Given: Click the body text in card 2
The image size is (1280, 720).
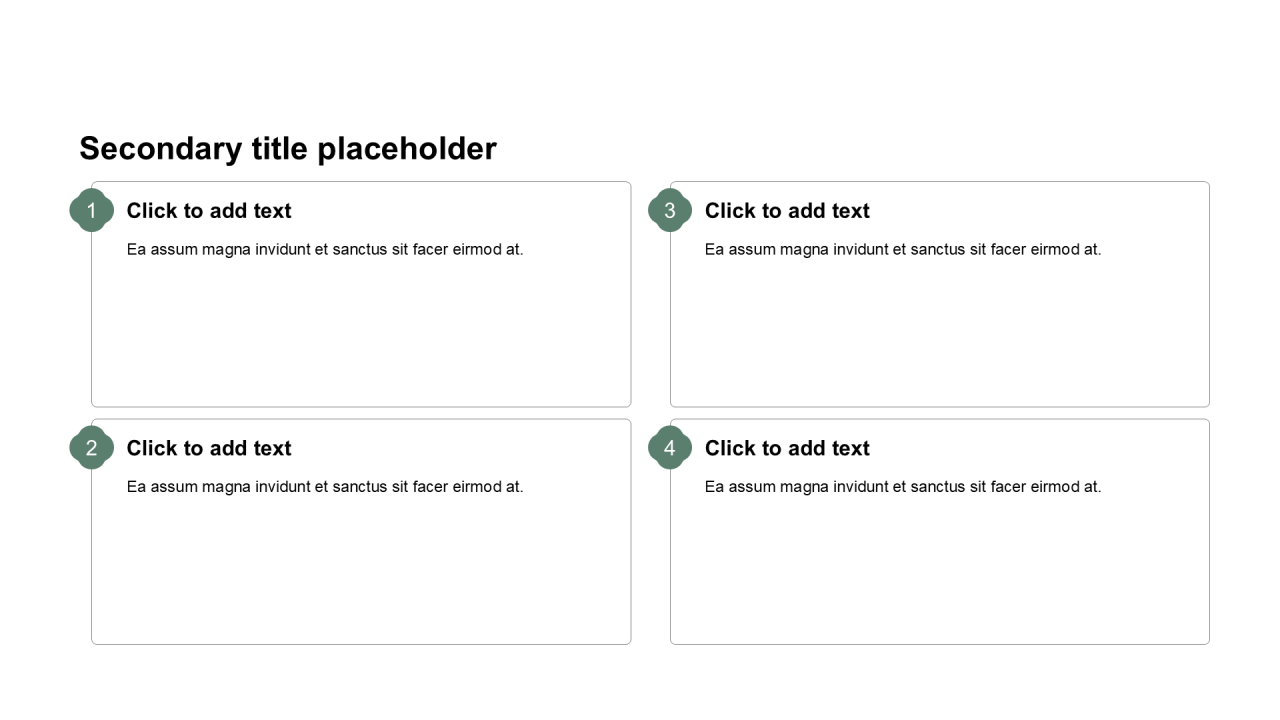Looking at the screenshot, I should point(325,487).
